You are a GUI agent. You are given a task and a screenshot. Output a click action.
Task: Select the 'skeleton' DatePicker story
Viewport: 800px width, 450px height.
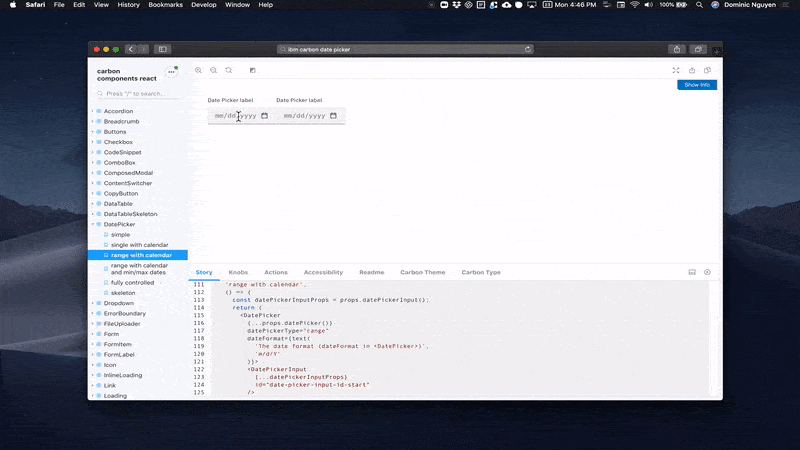pyautogui.click(x=123, y=293)
